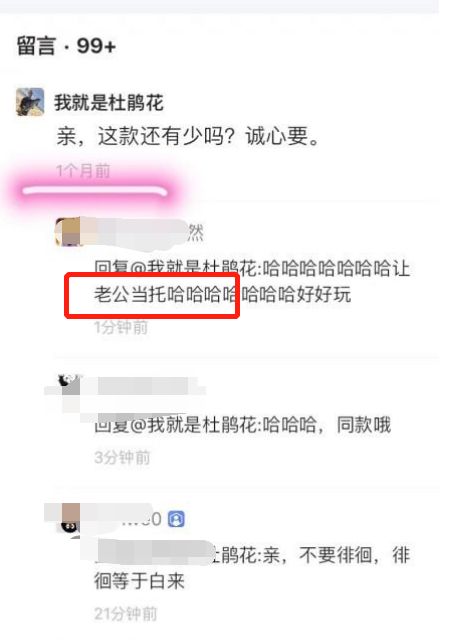This screenshot has width=450, height=640.
Task: Click the highlighted pink underline bar
Action: point(95,191)
